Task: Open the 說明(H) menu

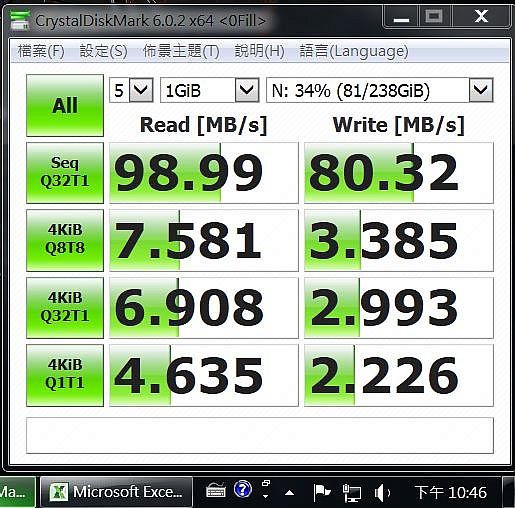Action: point(259,51)
